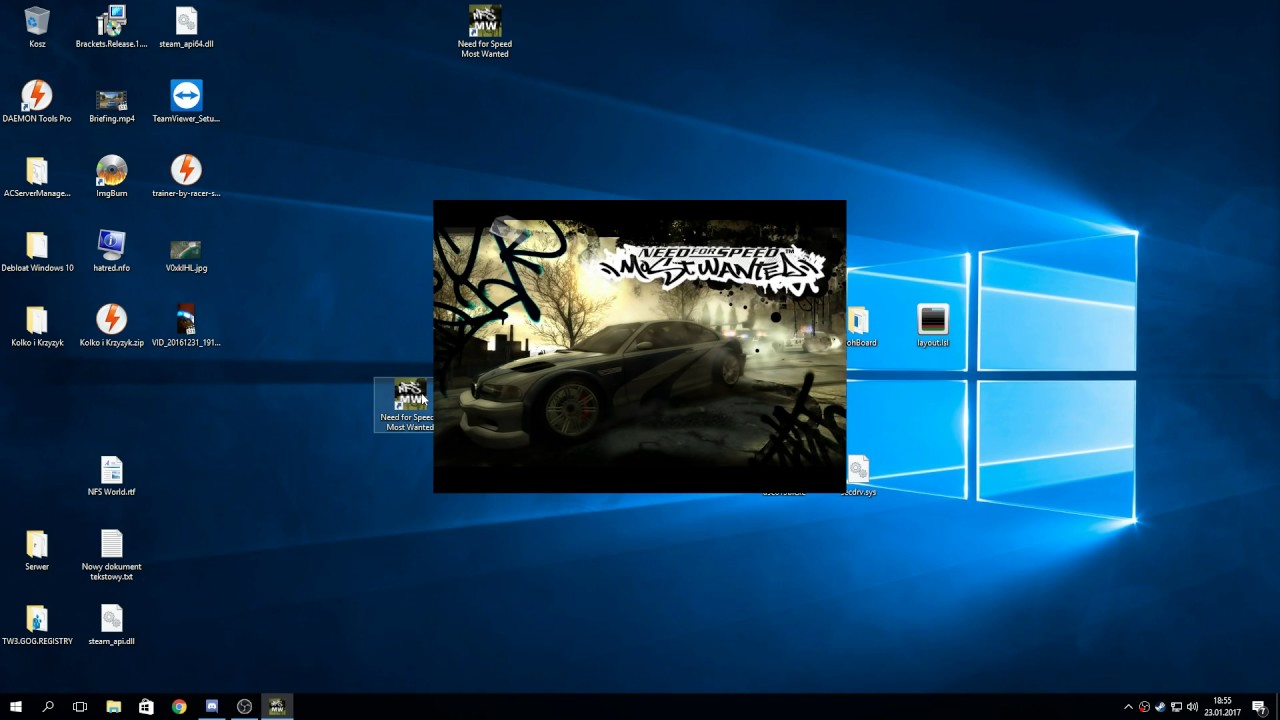
Task: Open Task View on the taskbar
Action: click(80, 707)
